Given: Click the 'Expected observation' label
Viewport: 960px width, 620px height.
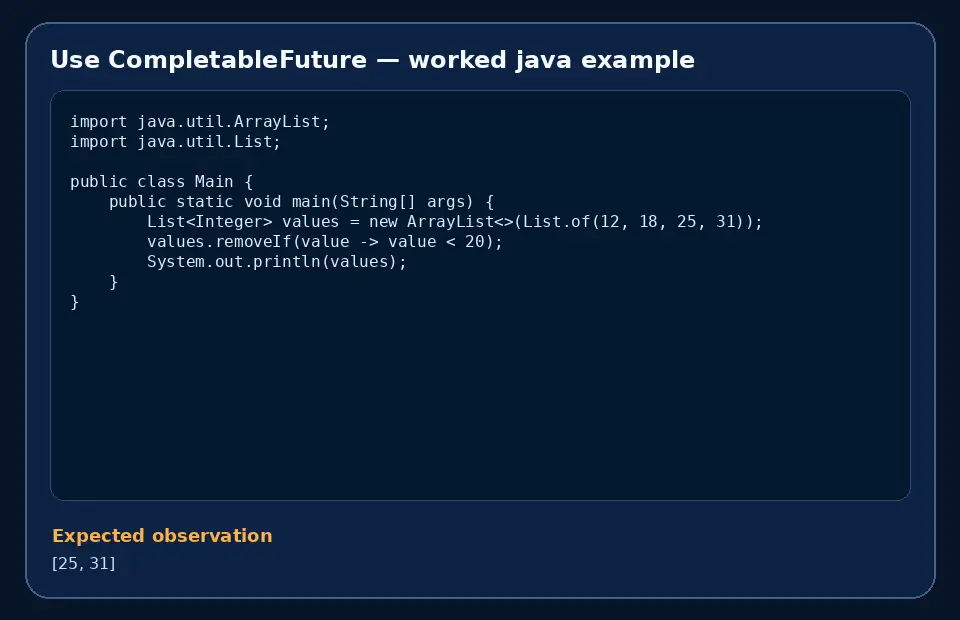Looking at the screenshot, I should 162,536.
